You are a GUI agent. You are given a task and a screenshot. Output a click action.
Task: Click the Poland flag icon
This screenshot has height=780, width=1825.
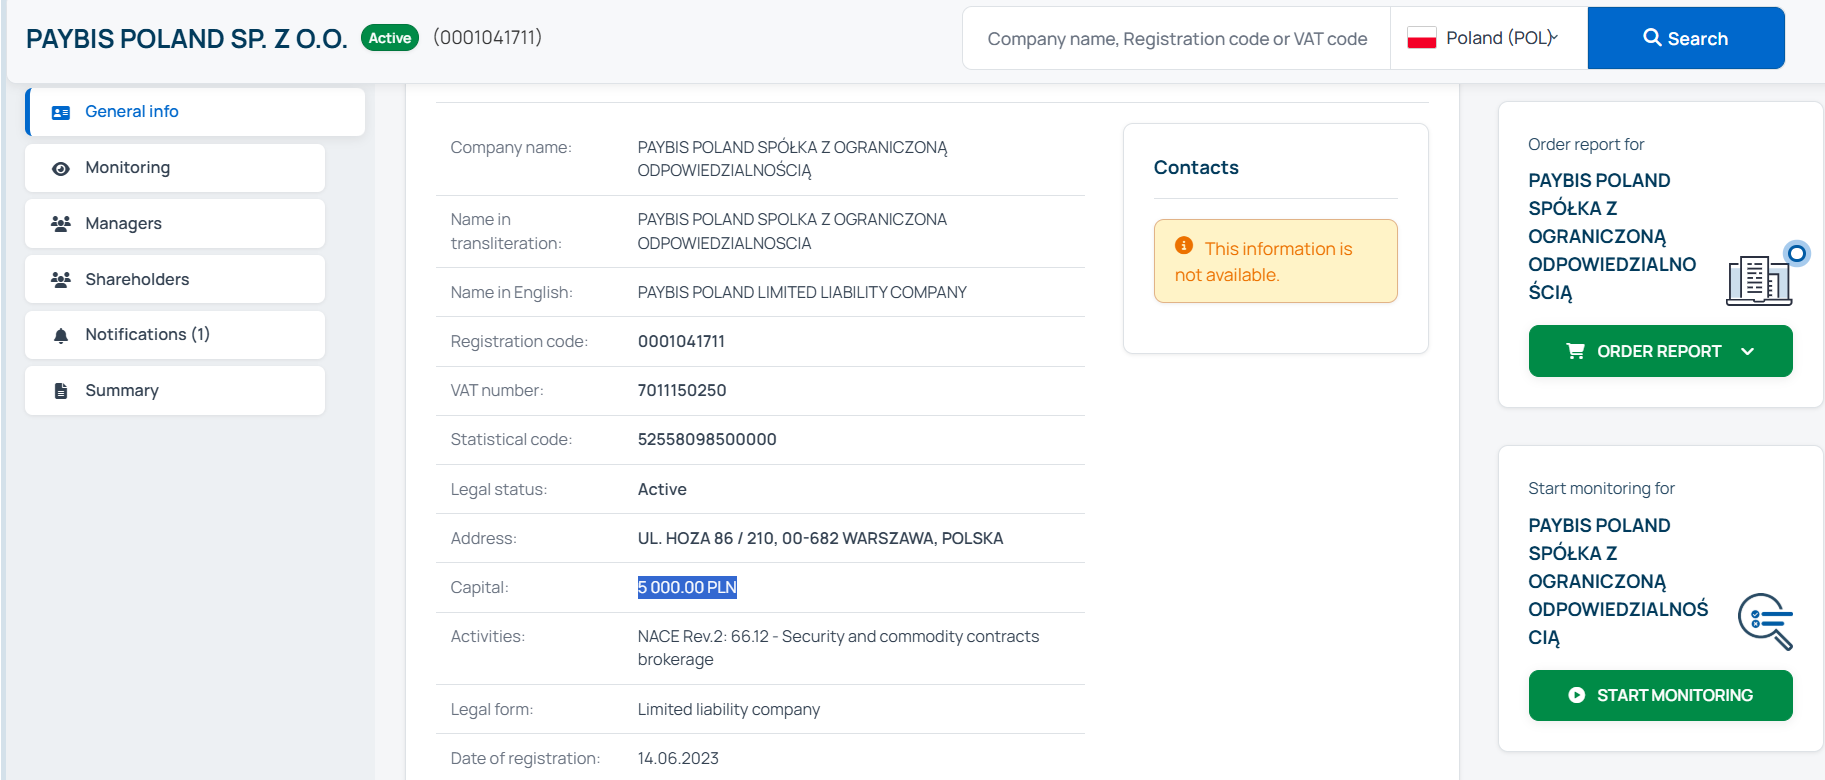click(1421, 38)
